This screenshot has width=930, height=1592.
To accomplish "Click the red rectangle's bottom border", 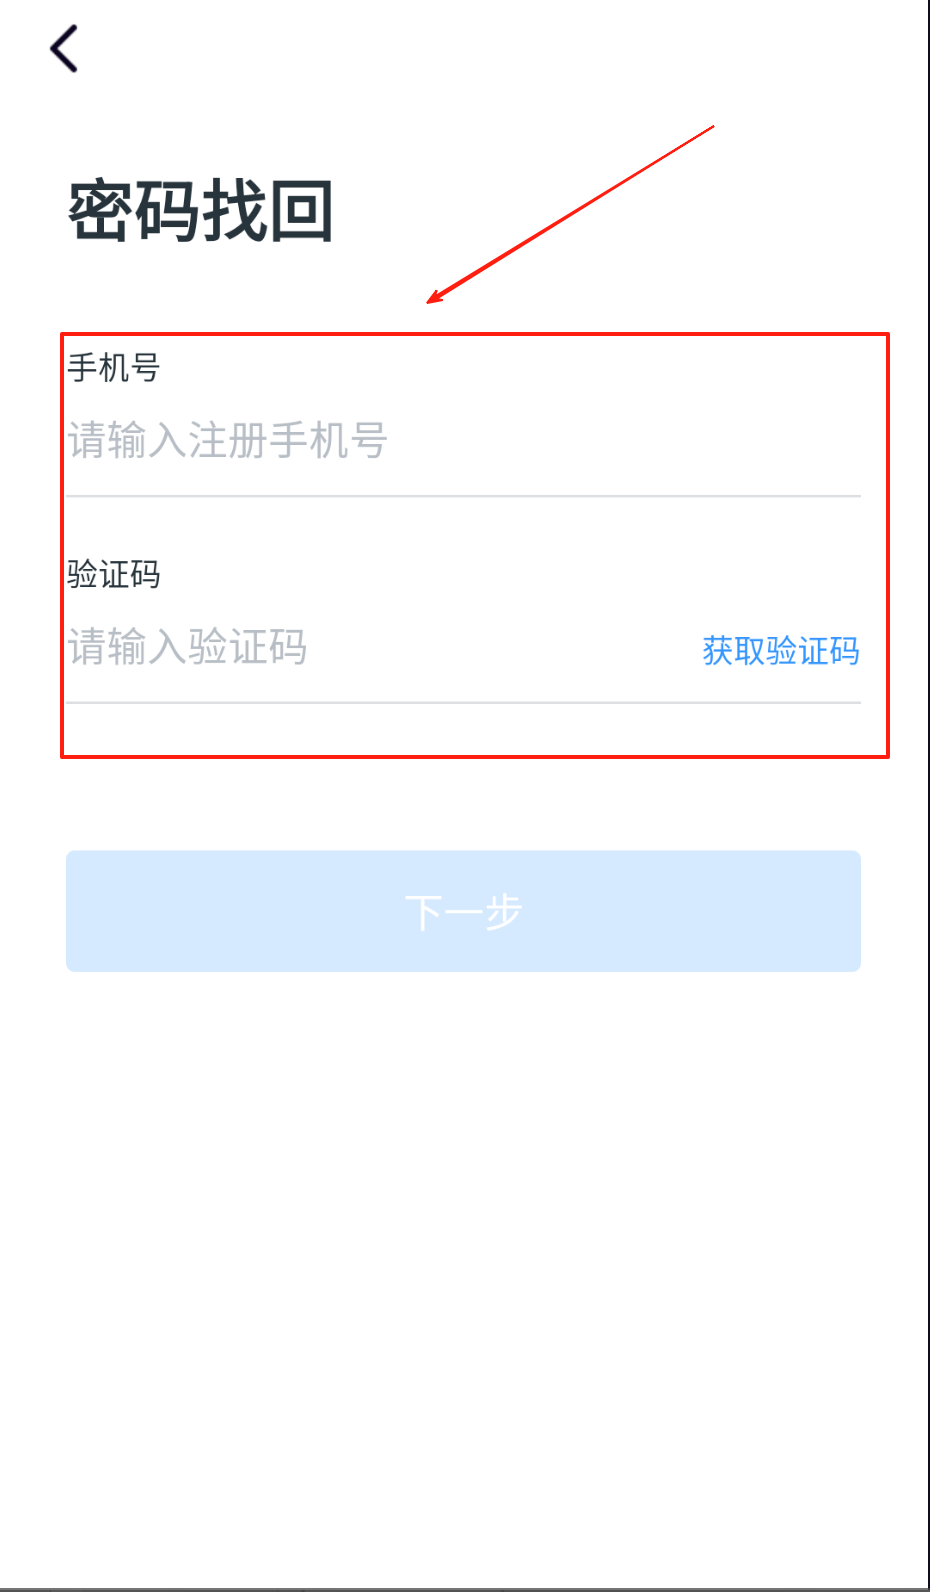I will coord(475,756).
